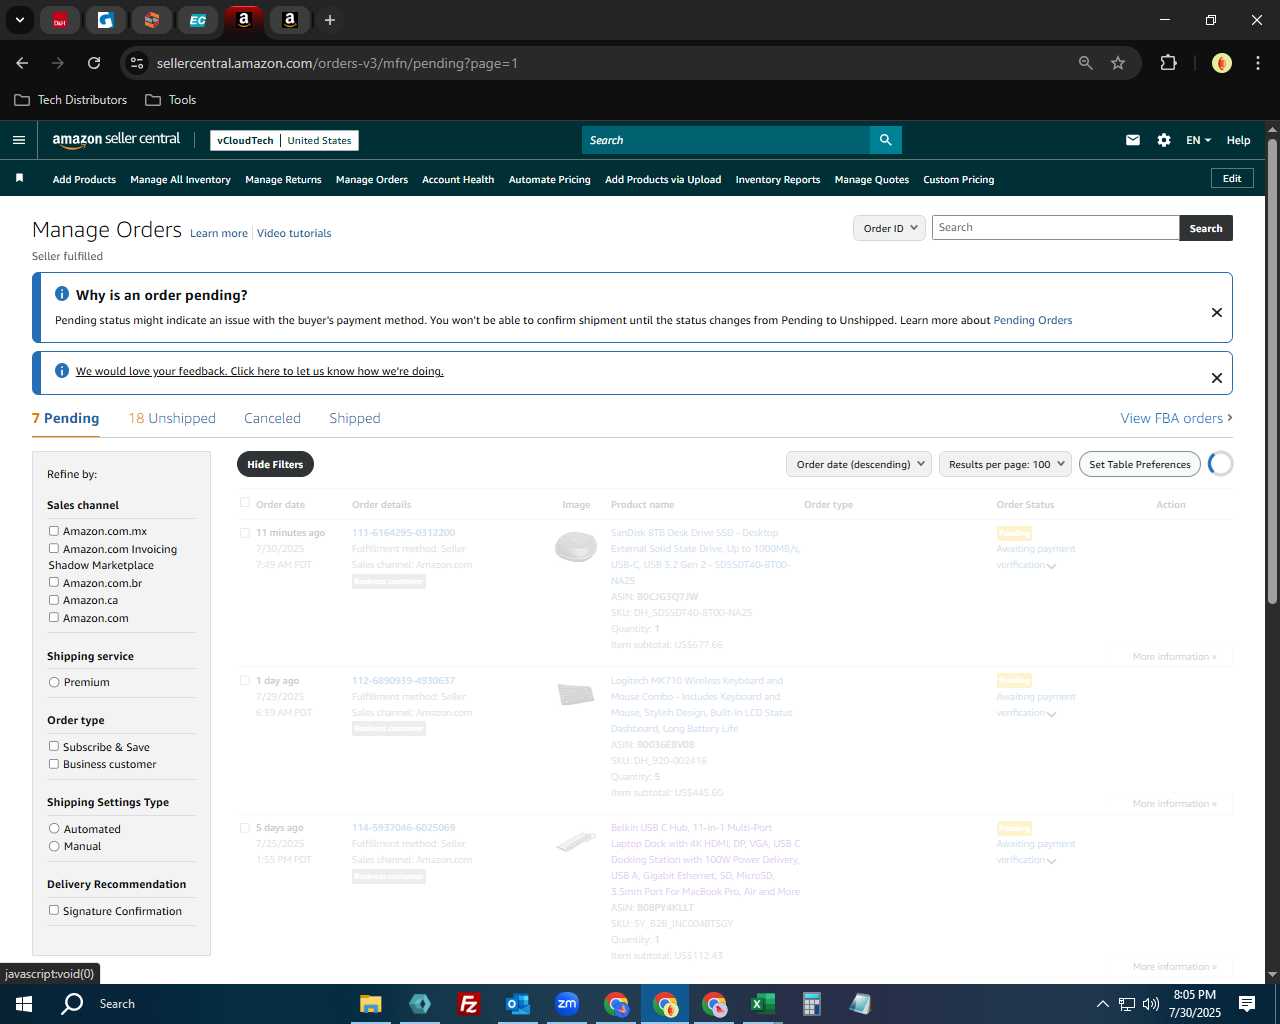The width and height of the screenshot is (1280, 1024).
Task: Reload the page
Action: coord(94,63)
